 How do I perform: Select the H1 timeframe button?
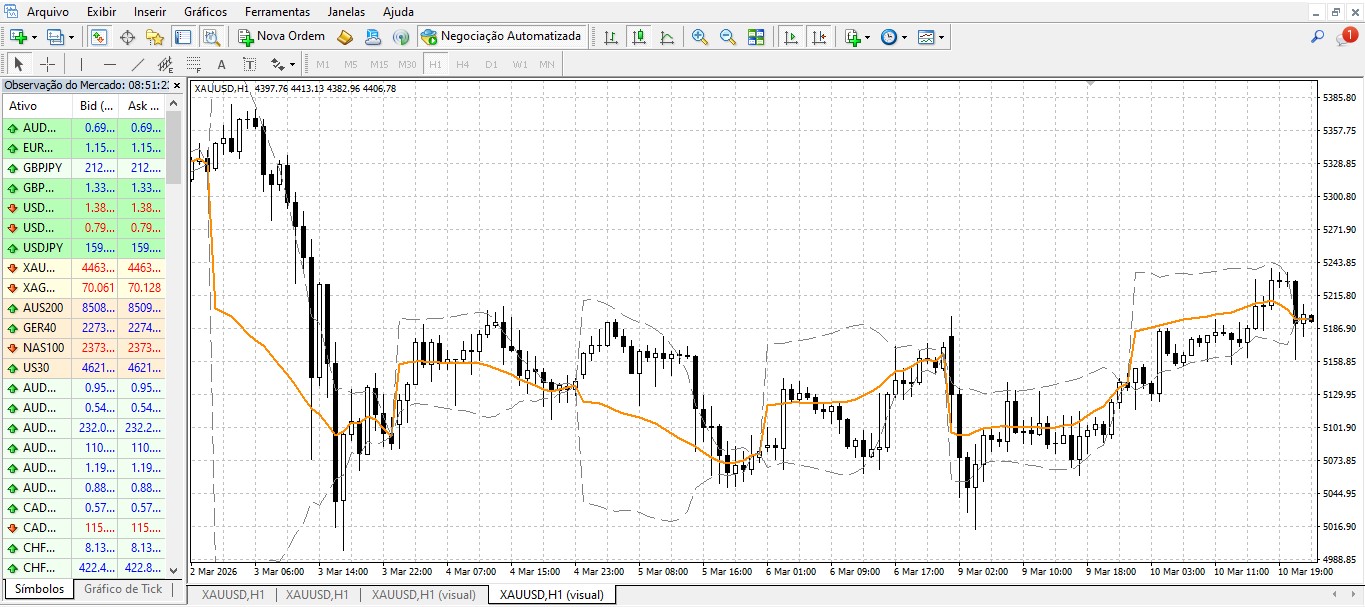(x=435, y=64)
